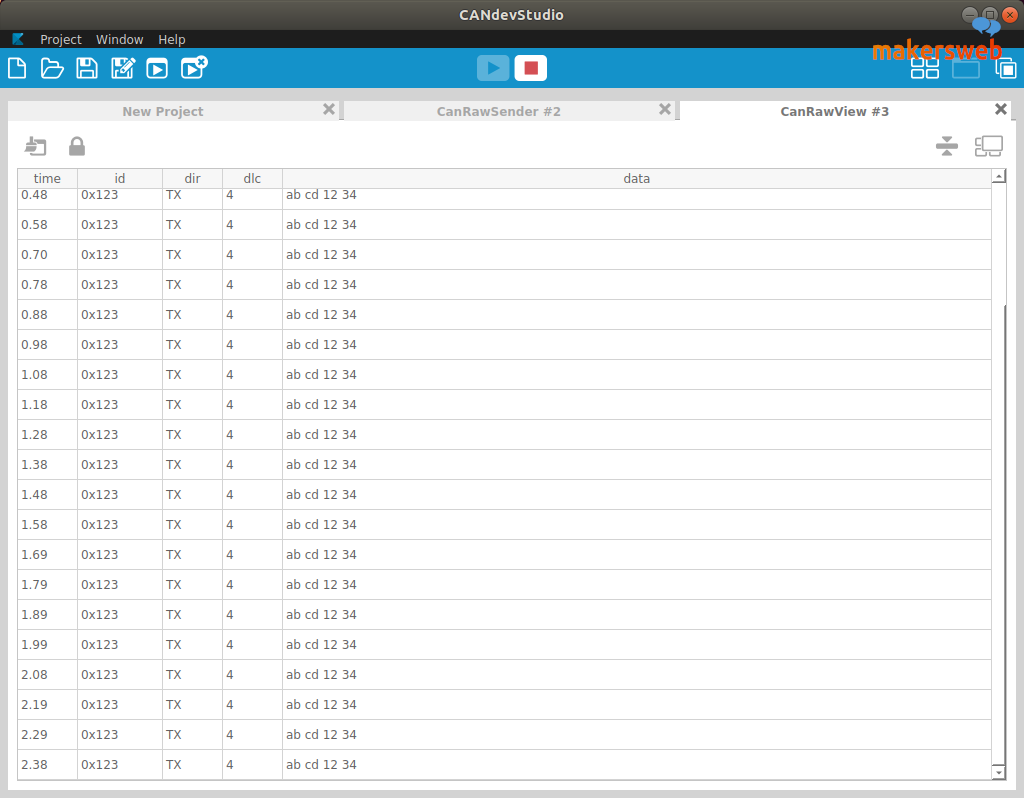Stop the simulation with the red square
This screenshot has width=1024, height=798.
pyautogui.click(x=531, y=68)
